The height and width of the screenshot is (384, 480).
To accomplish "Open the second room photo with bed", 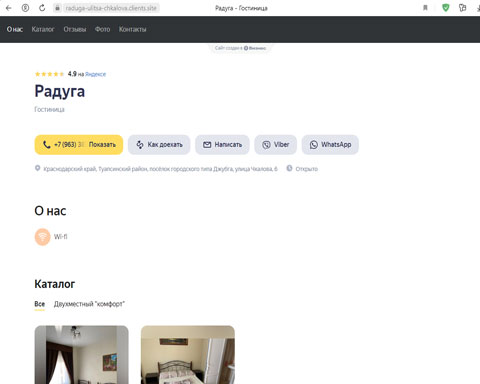I will pos(188,355).
